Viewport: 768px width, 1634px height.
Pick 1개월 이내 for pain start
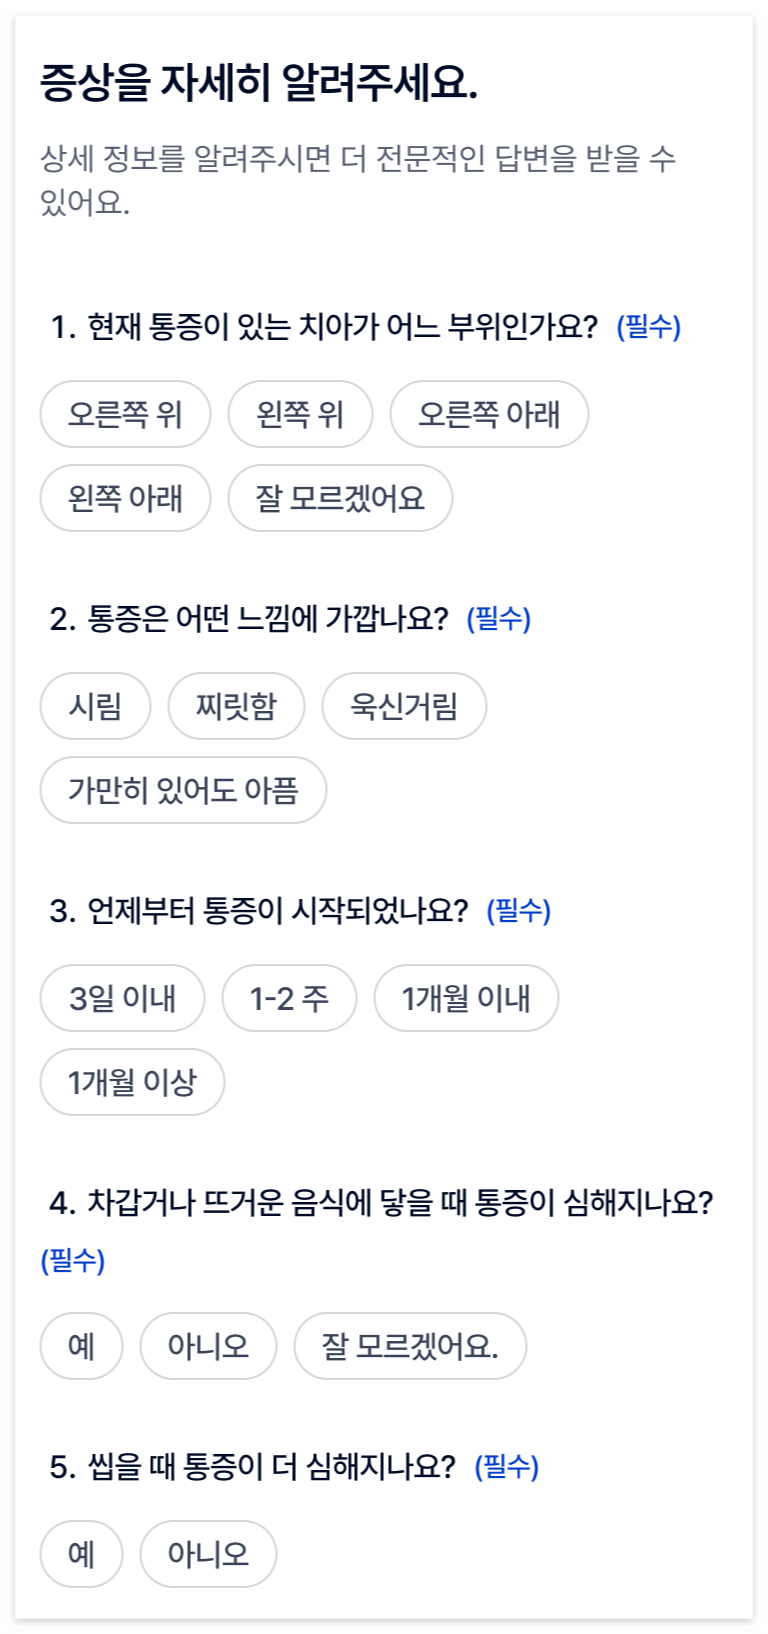pyautogui.click(x=466, y=998)
